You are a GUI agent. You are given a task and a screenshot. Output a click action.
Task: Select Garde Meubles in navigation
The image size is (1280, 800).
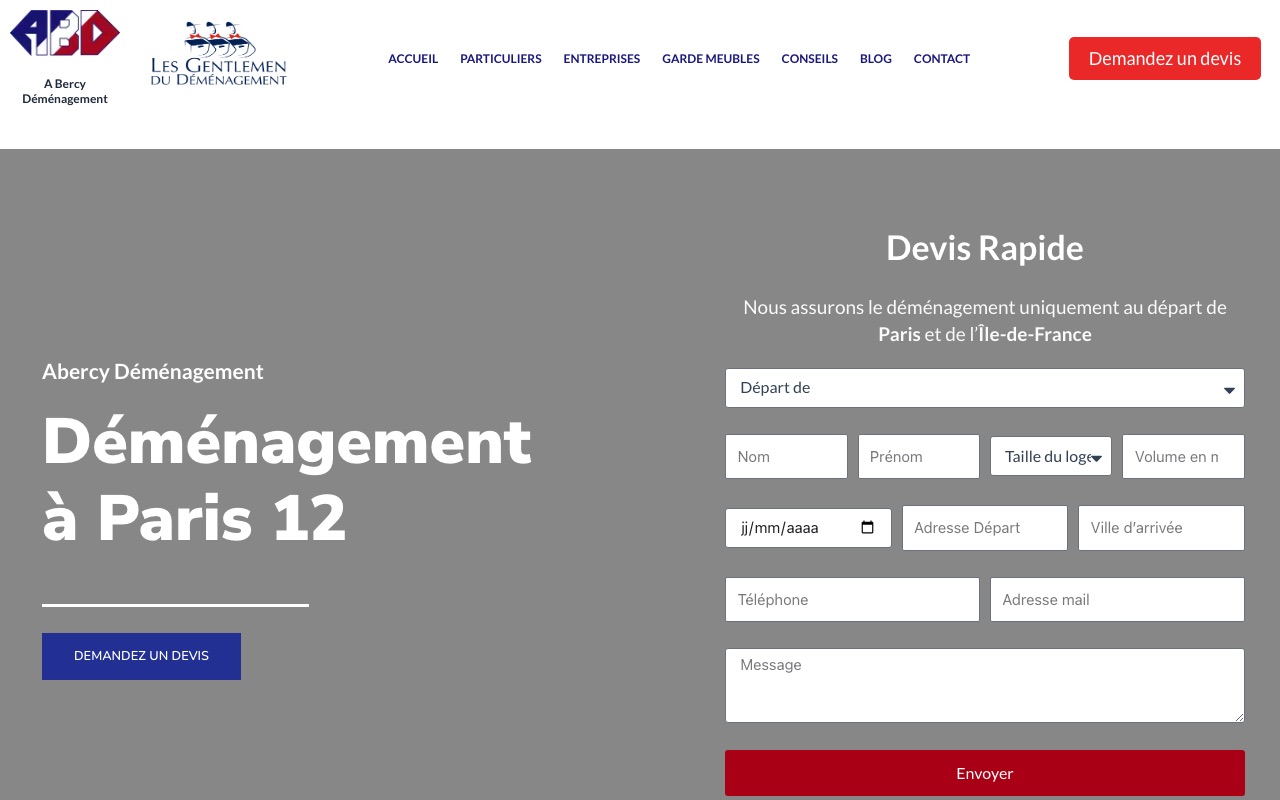(x=711, y=59)
